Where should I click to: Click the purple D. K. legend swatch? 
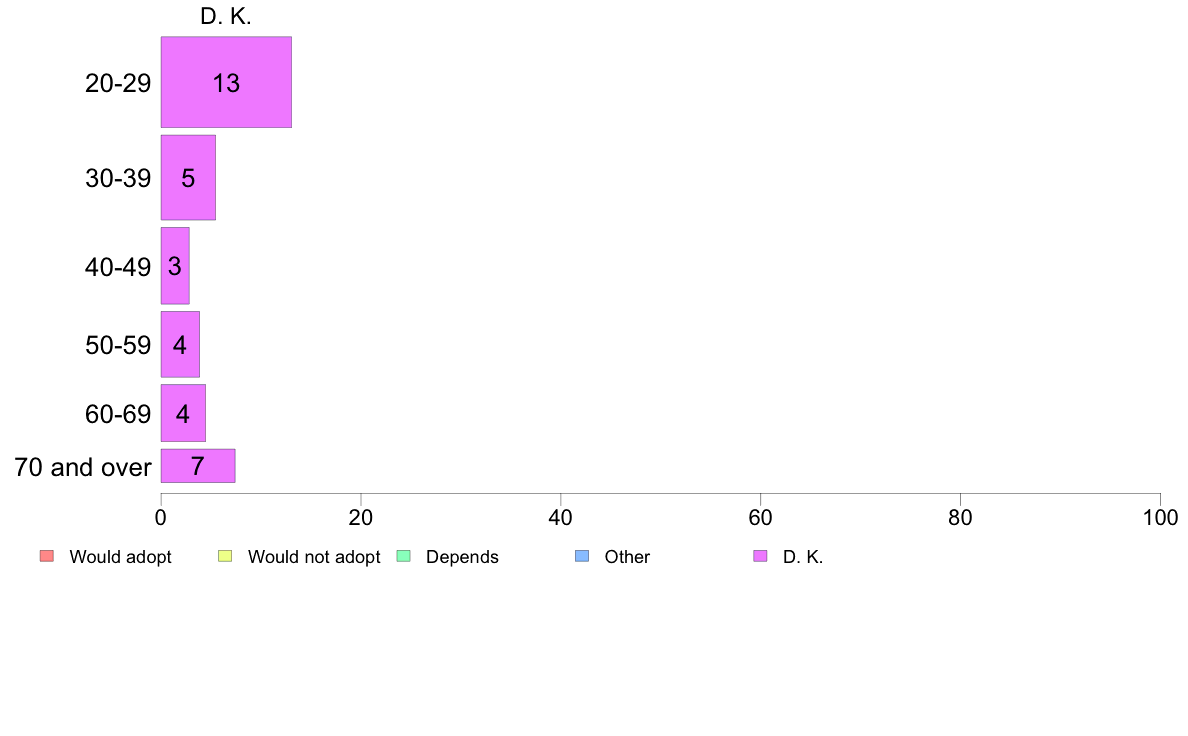(761, 556)
